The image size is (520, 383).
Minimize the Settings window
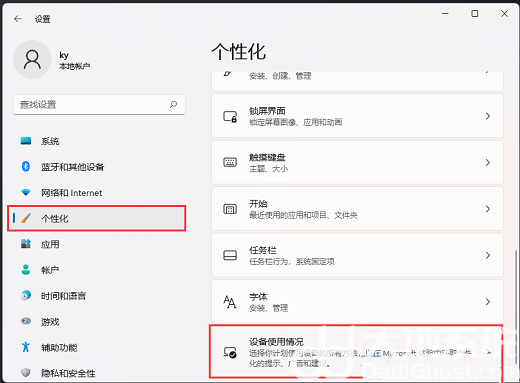[445, 14]
